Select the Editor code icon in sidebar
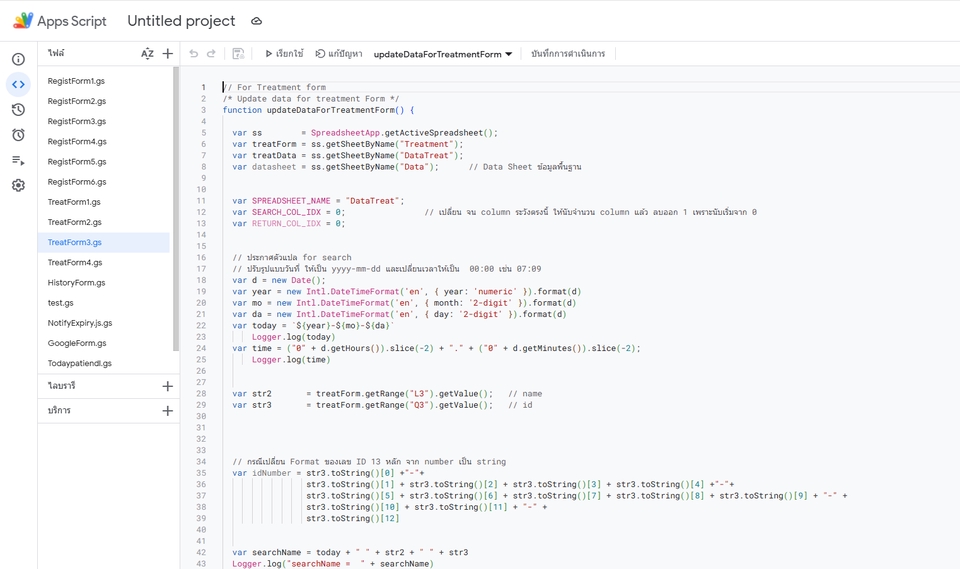Viewport: 960px width, 569px height. coord(18,85)
